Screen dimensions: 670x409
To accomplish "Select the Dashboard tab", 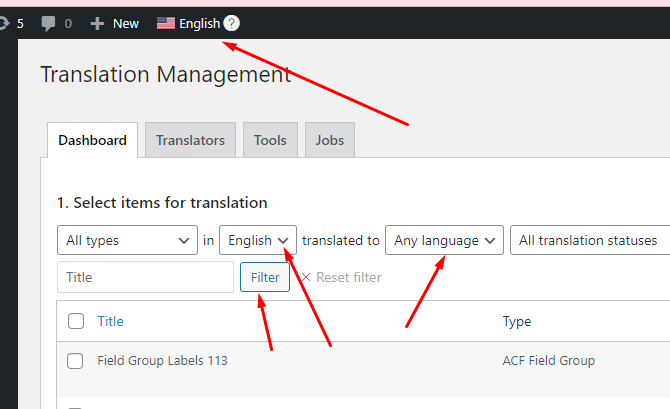I will (92, 140).
